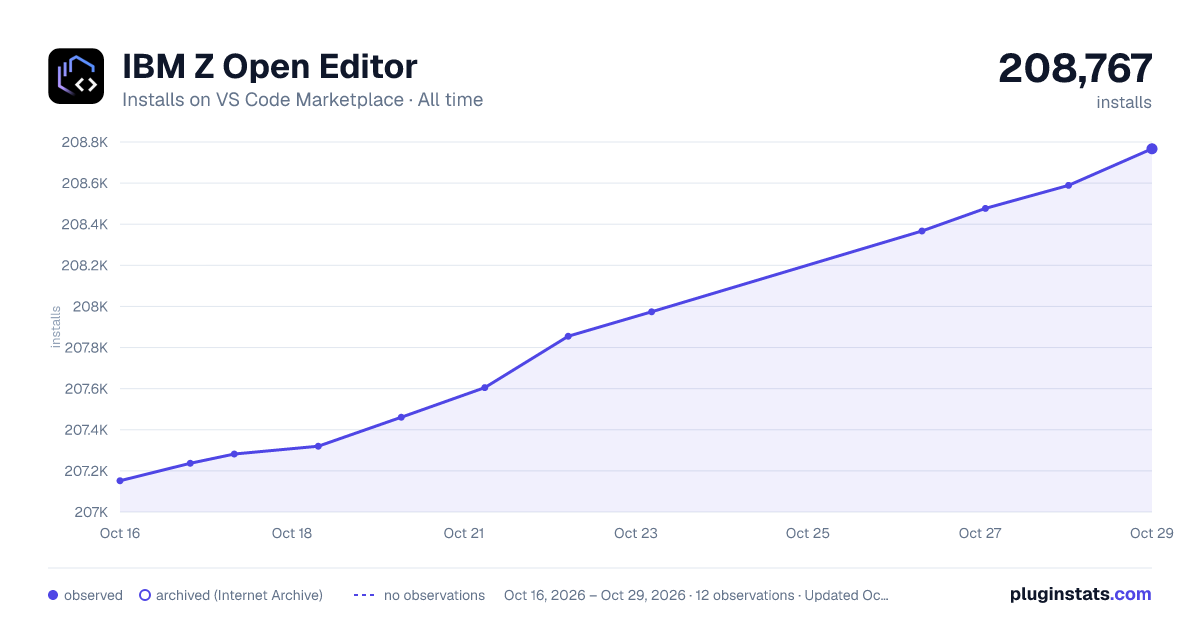Screen dimensions: 1200x630
Task: Click the 'observed' legend dot
Action: 53,595
